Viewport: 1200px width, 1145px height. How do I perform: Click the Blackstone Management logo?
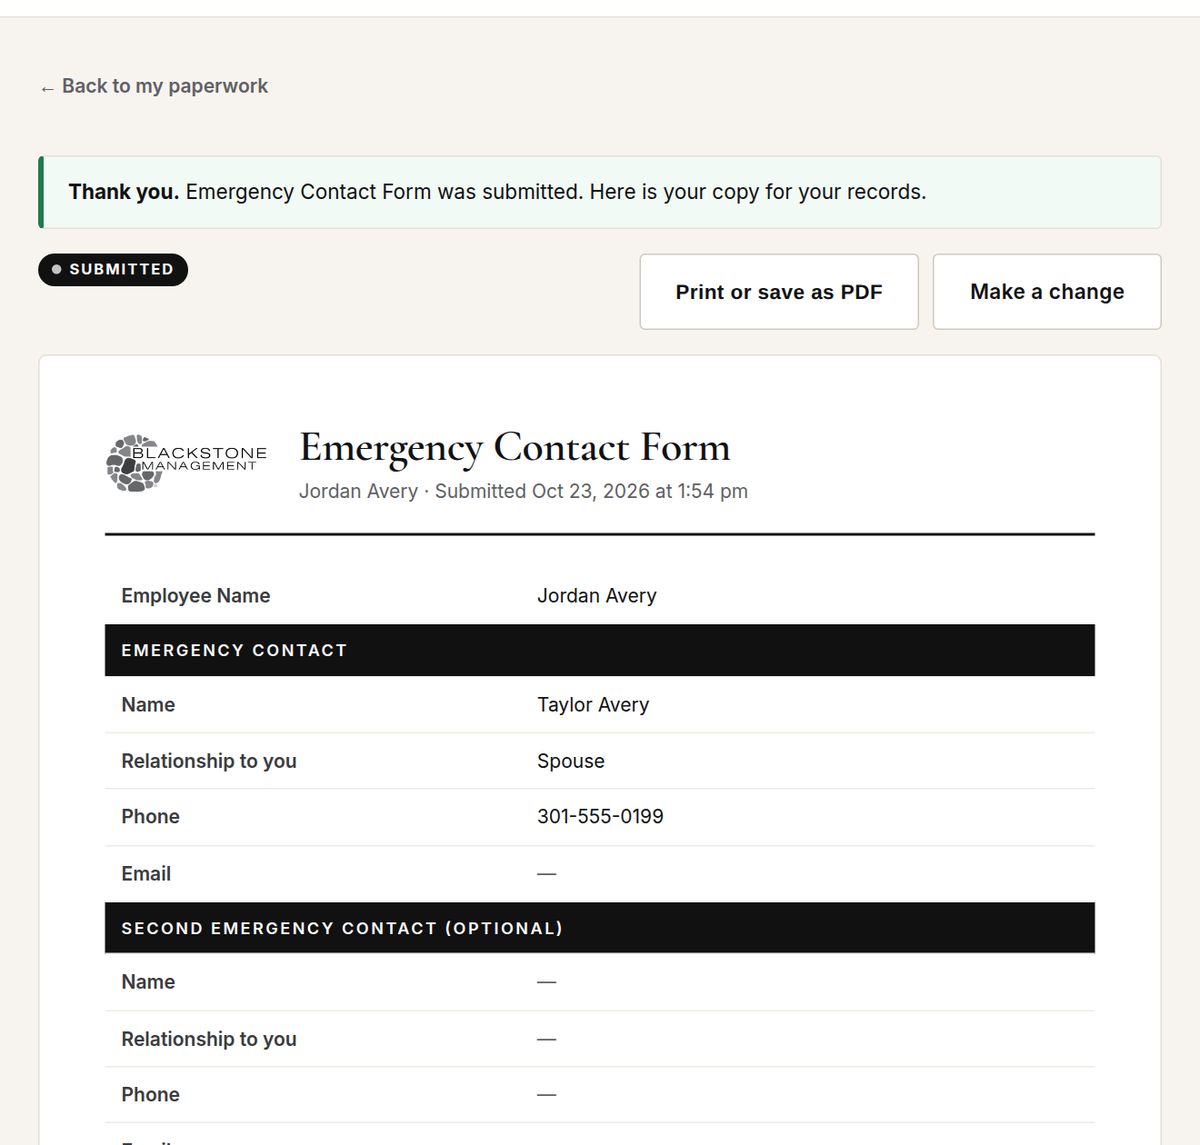point(187,463)
